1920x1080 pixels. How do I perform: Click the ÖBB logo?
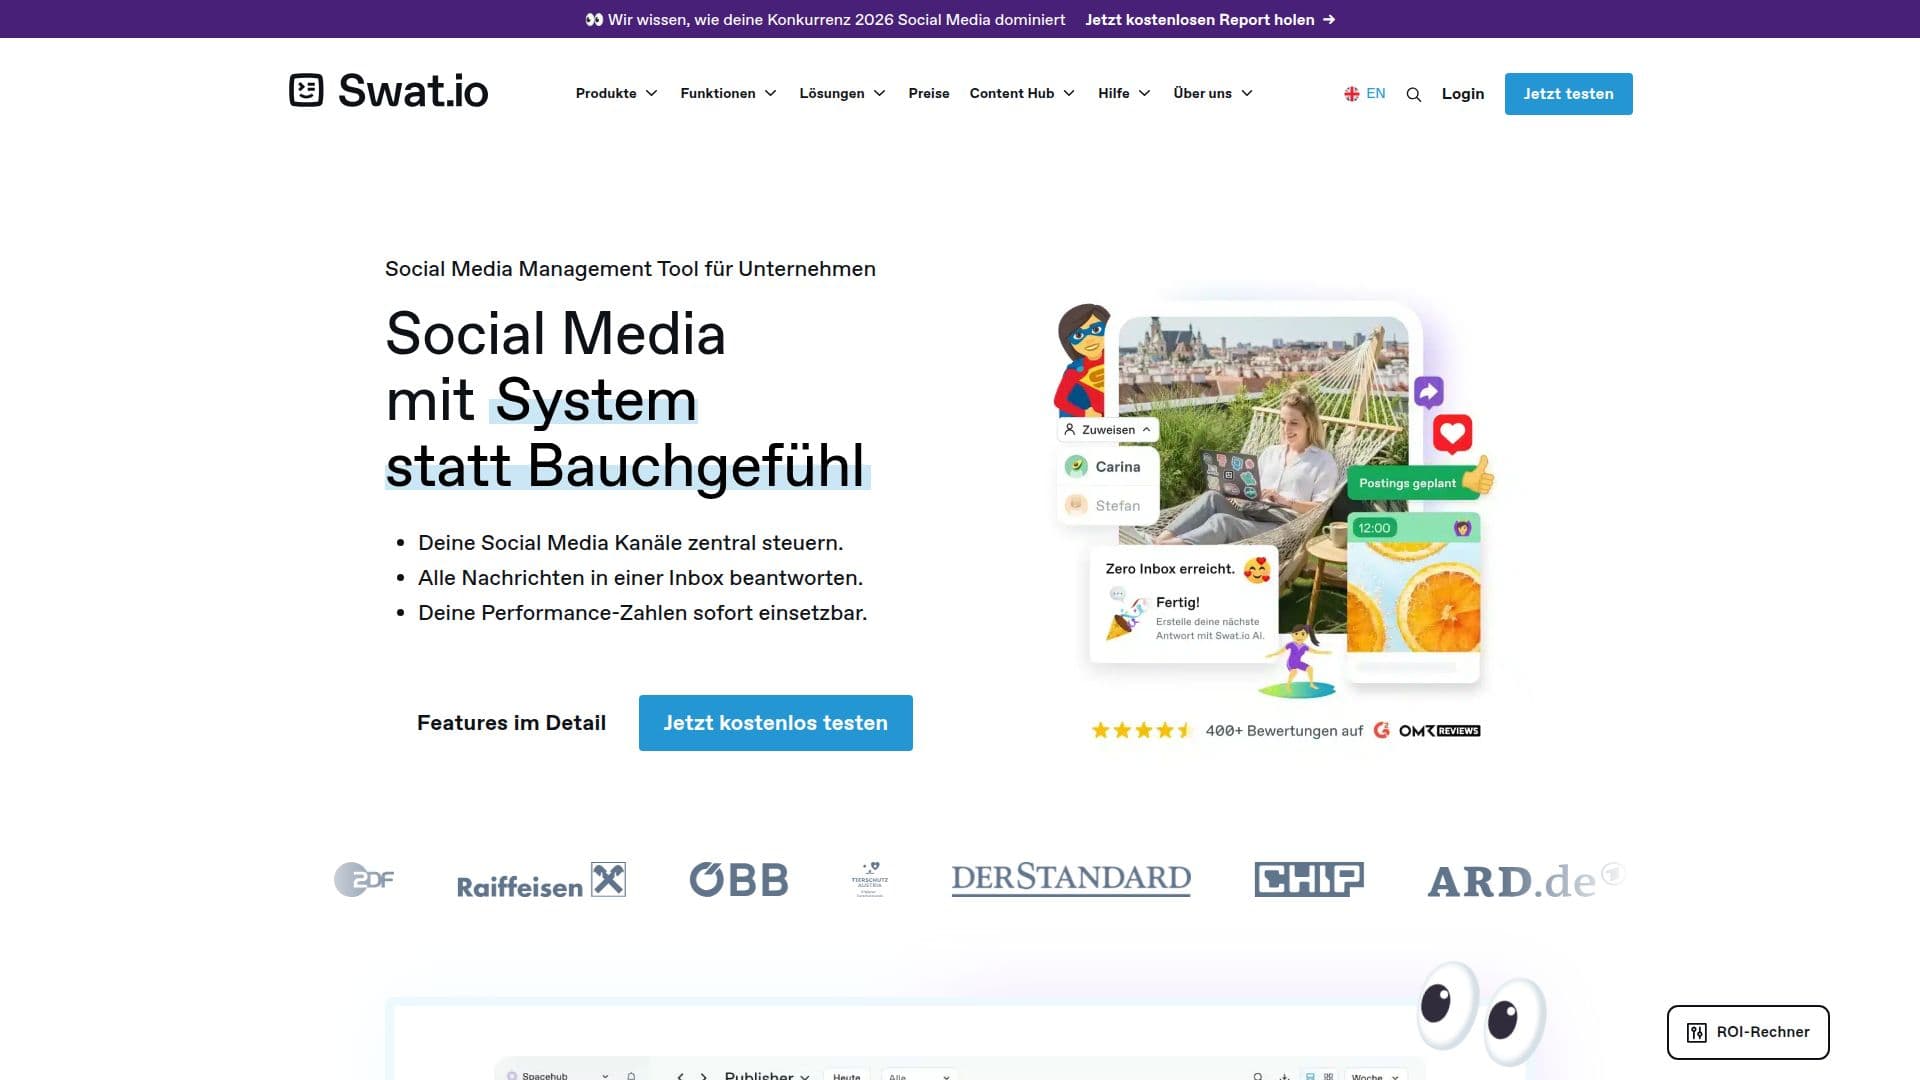click(x=739, y=879)
